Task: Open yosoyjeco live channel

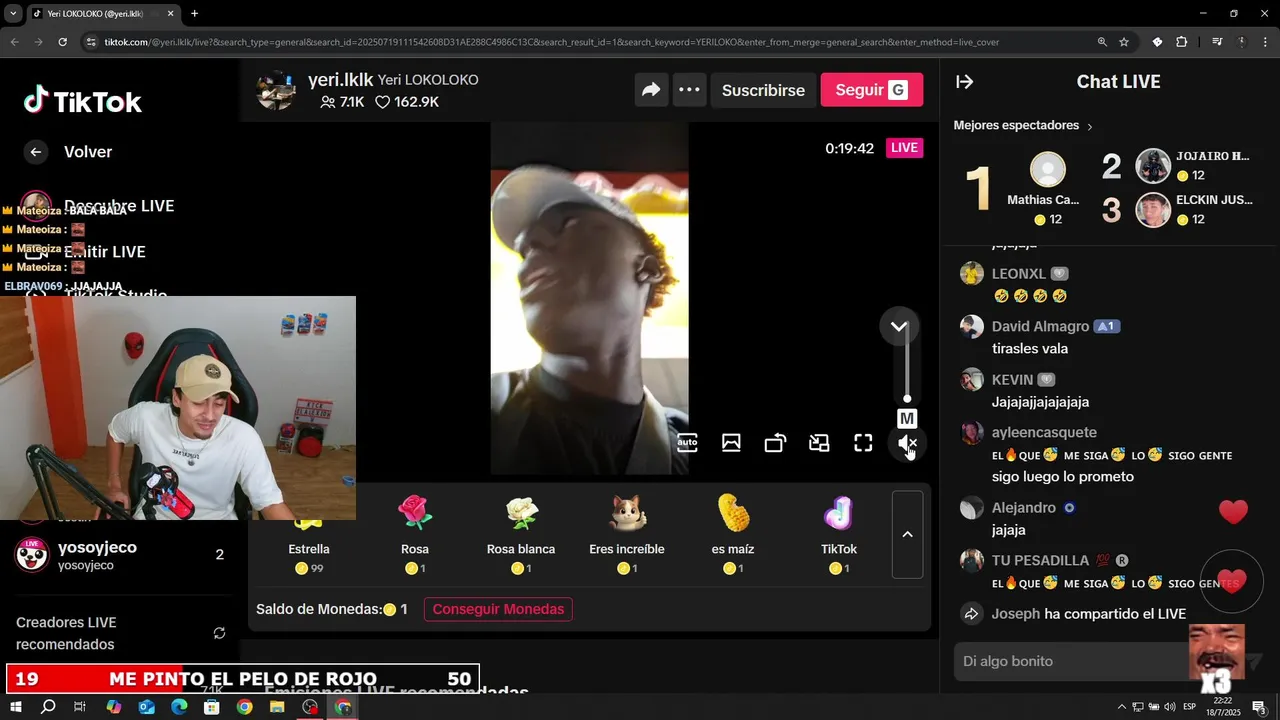Action: [x=120, y=555]
